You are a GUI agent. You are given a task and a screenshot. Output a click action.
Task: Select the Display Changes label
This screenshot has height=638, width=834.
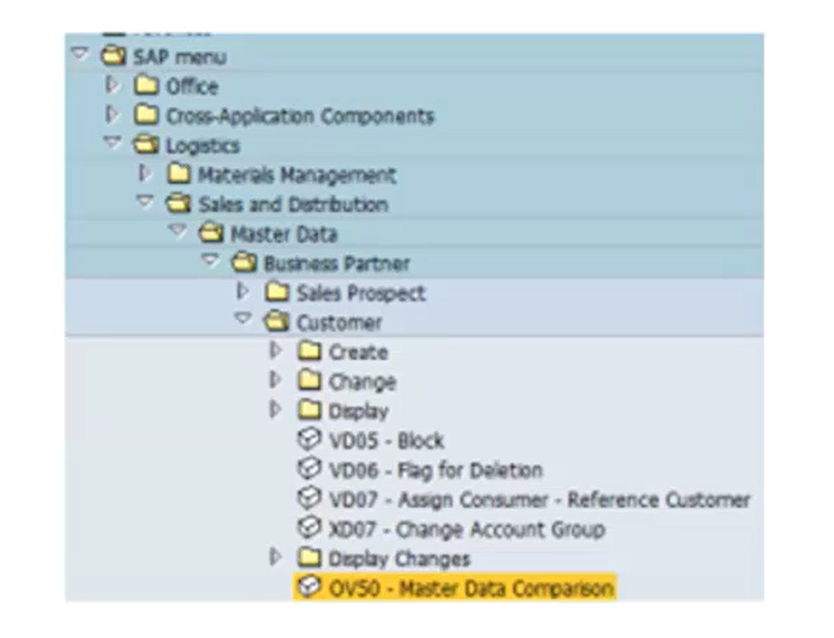(399, 559)
